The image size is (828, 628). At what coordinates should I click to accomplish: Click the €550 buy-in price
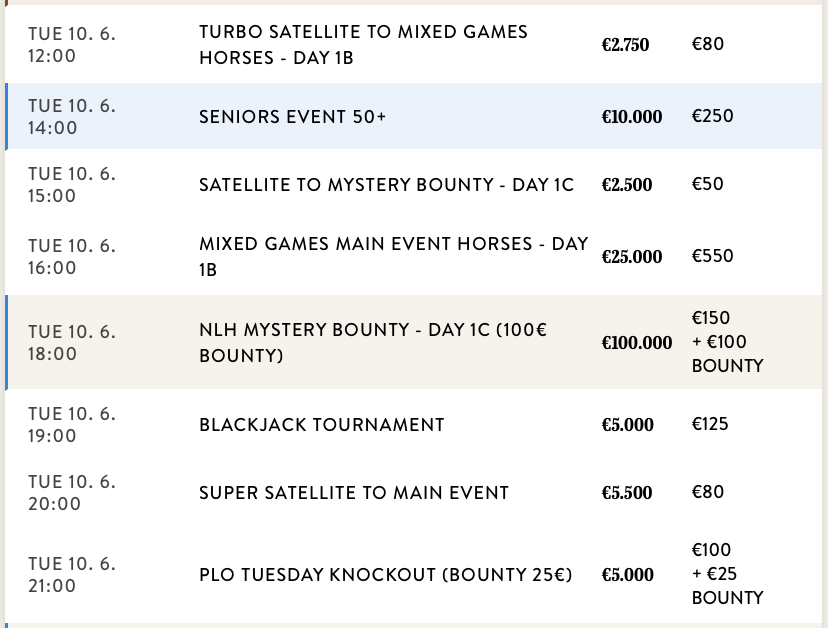pos(712,256)
